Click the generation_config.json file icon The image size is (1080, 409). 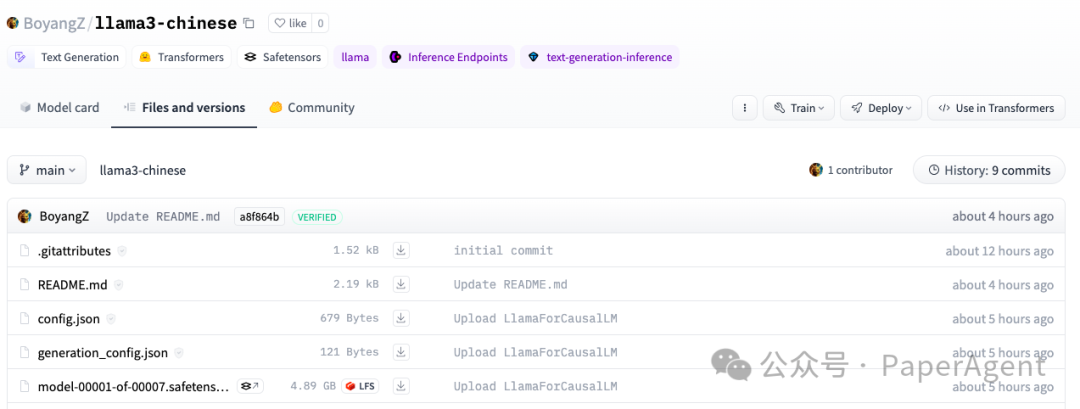pos(25,353)
